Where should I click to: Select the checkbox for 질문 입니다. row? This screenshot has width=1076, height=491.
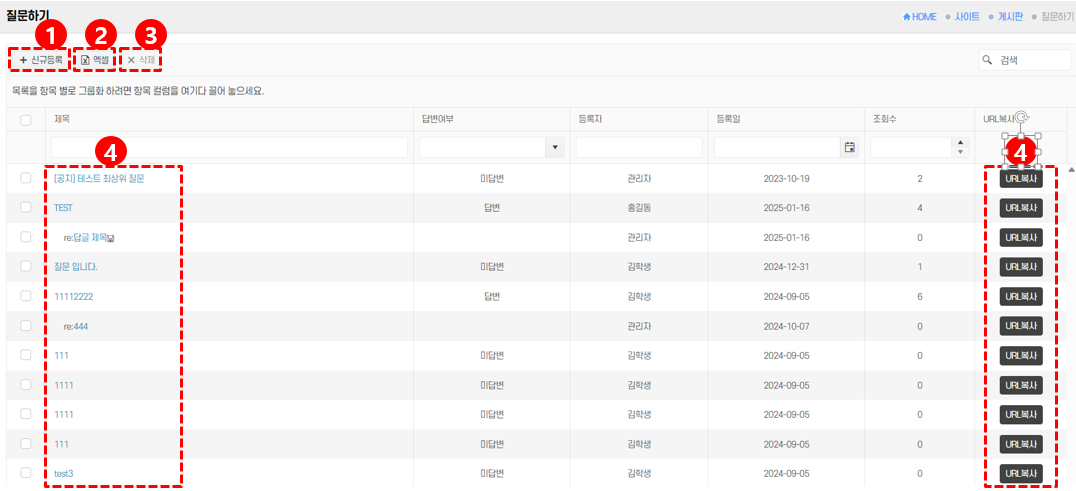click(26, 267)
